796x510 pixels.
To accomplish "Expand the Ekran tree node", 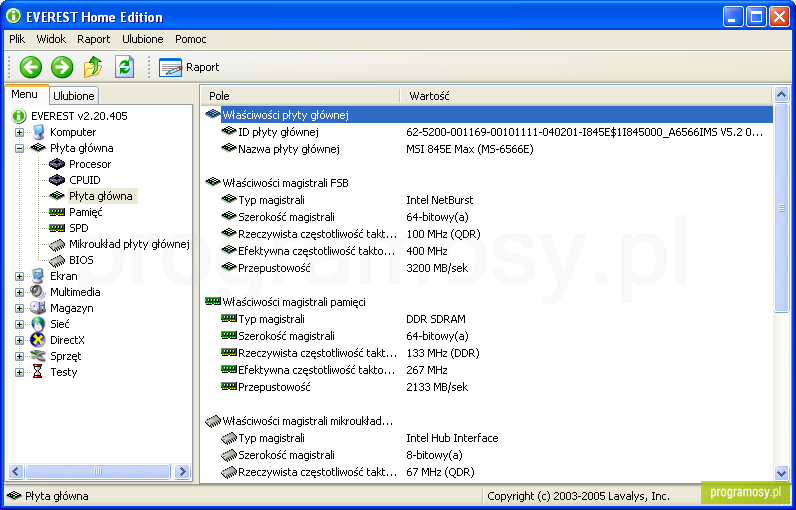I will click(19, 277).
